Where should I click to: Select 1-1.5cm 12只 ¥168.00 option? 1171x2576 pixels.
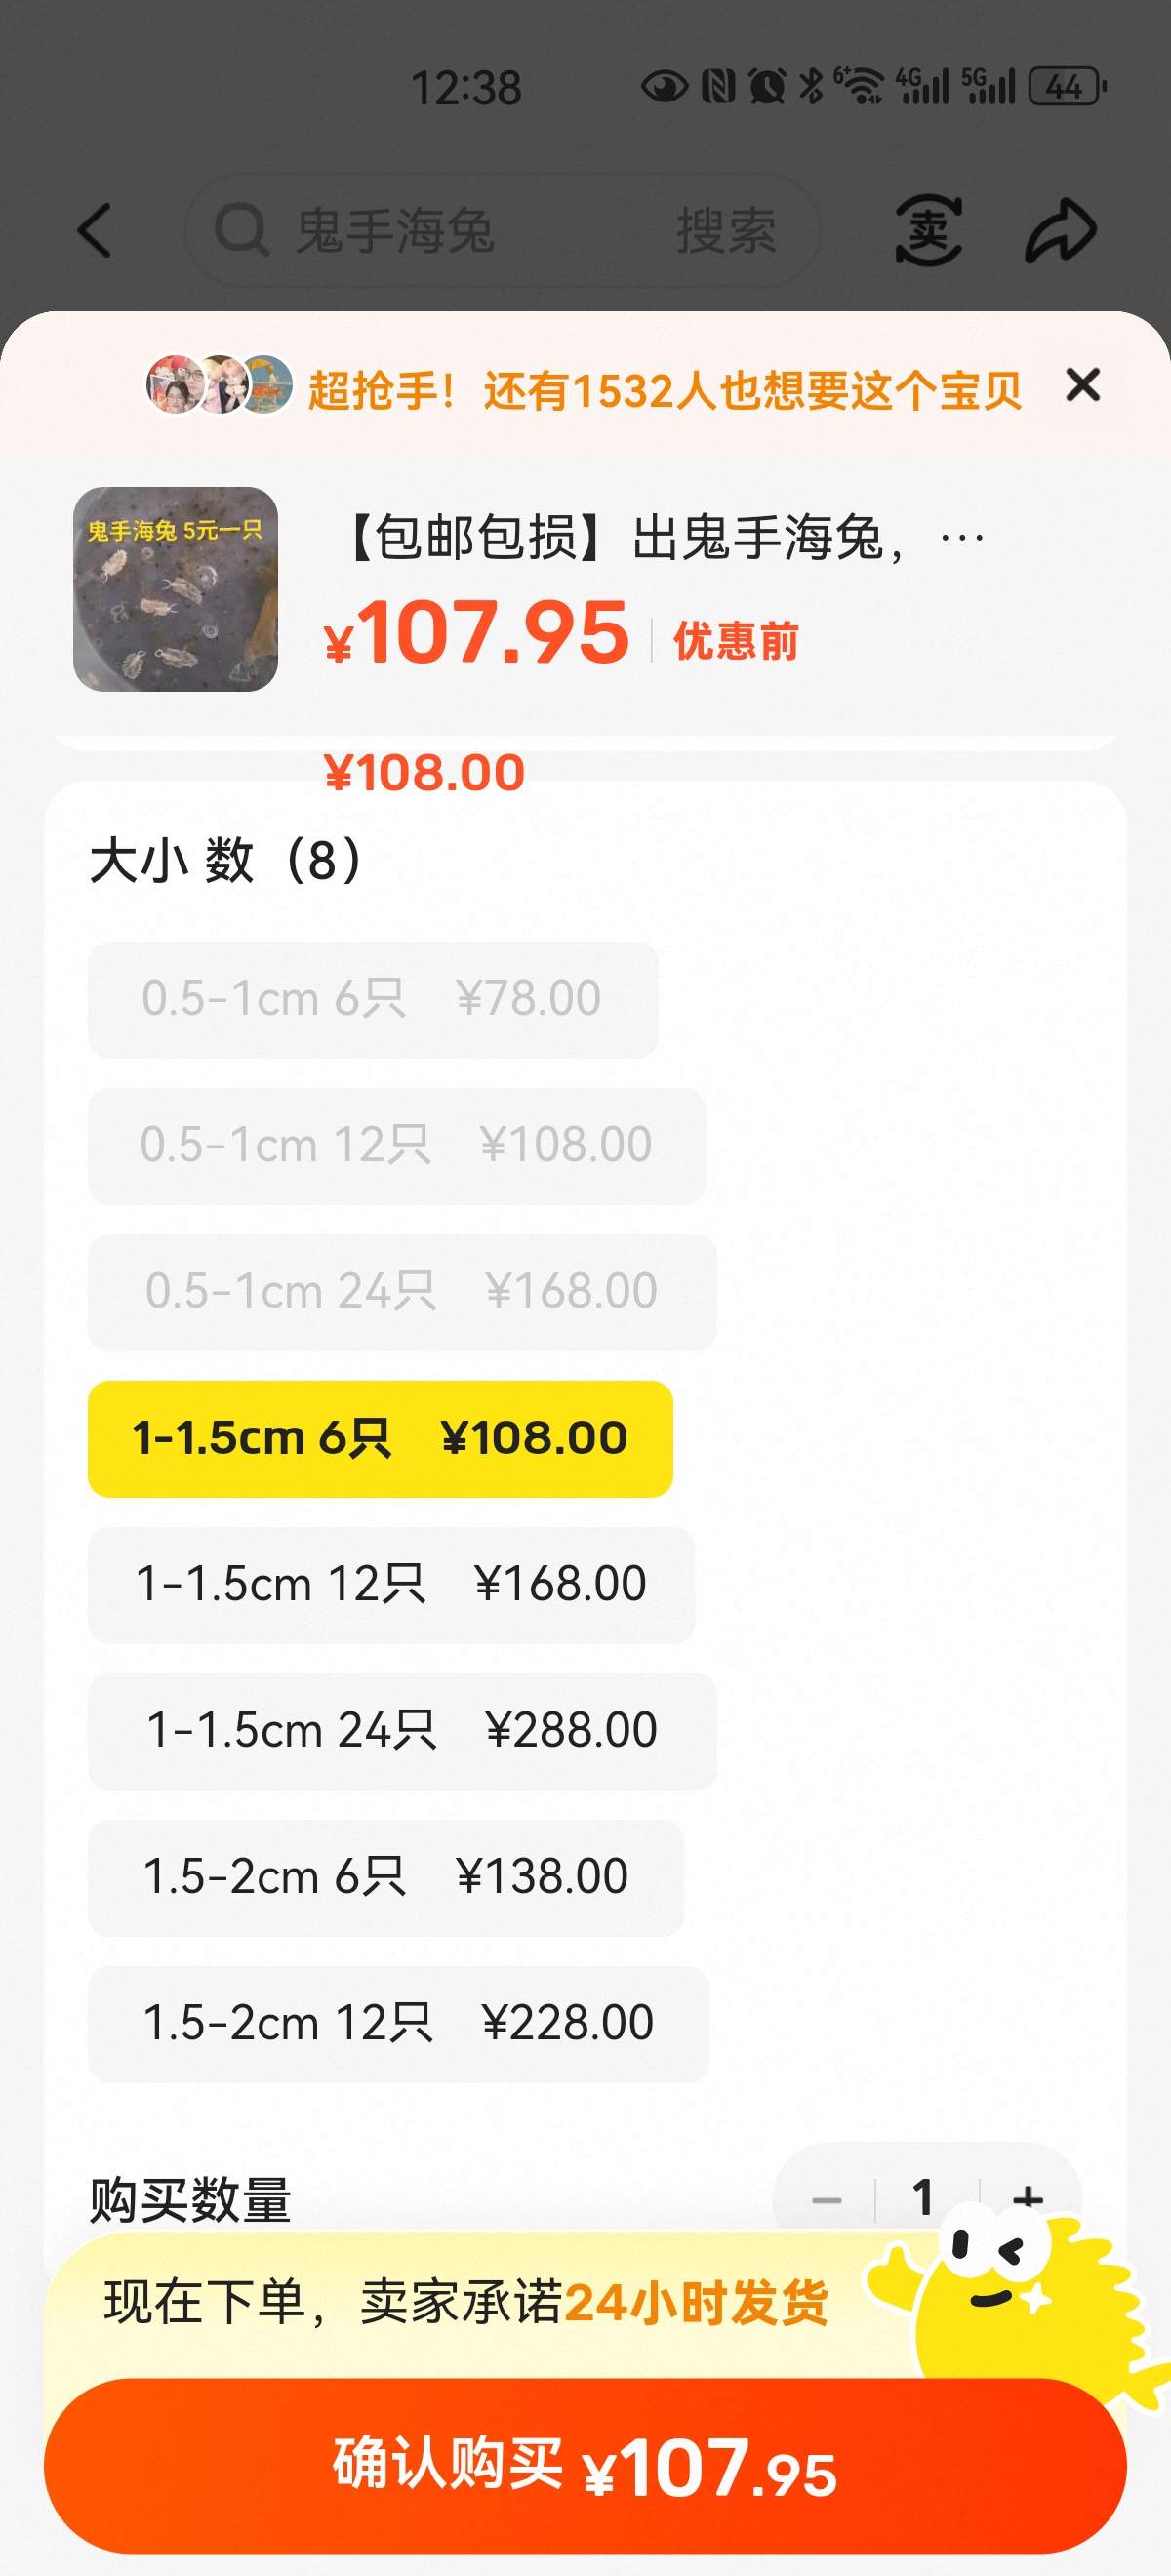pos(391,1584)
